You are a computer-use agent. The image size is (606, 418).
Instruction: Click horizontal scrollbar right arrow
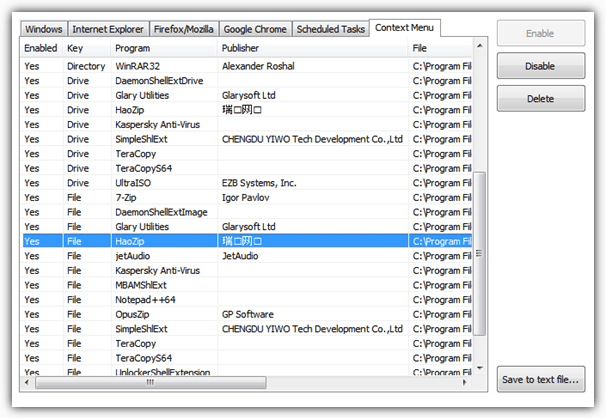pyautogui.click(x=465, y=382)
